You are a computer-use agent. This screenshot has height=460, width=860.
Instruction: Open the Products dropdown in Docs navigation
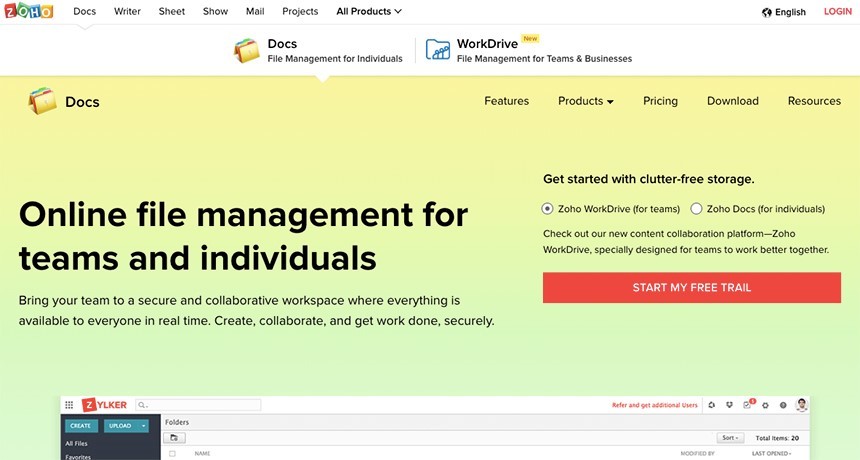585,101
